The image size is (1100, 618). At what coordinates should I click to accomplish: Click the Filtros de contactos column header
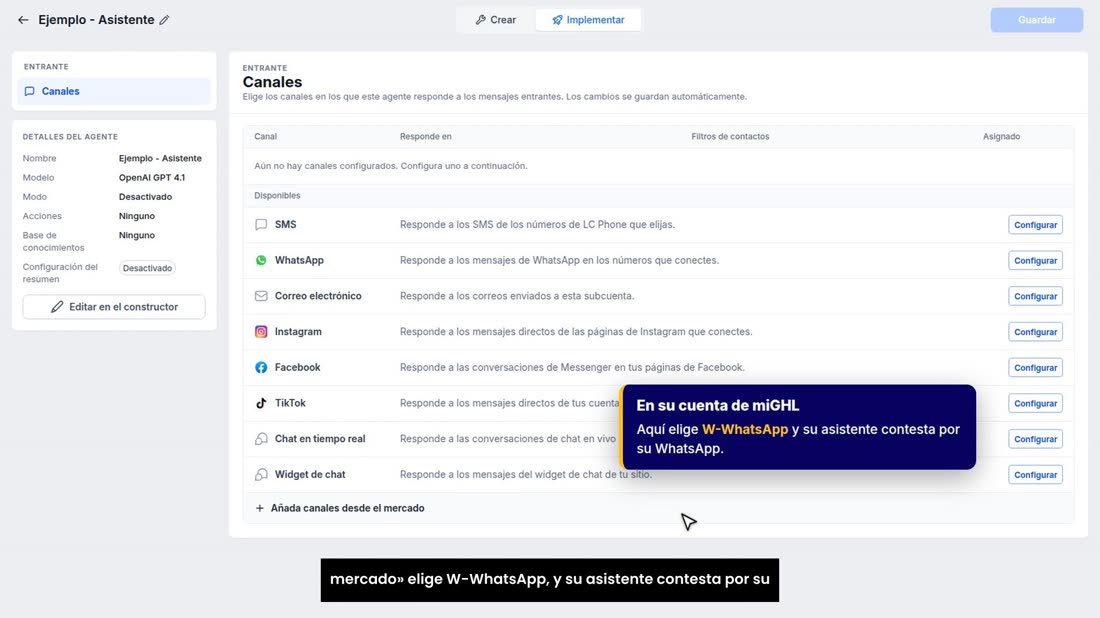(730, 137)
